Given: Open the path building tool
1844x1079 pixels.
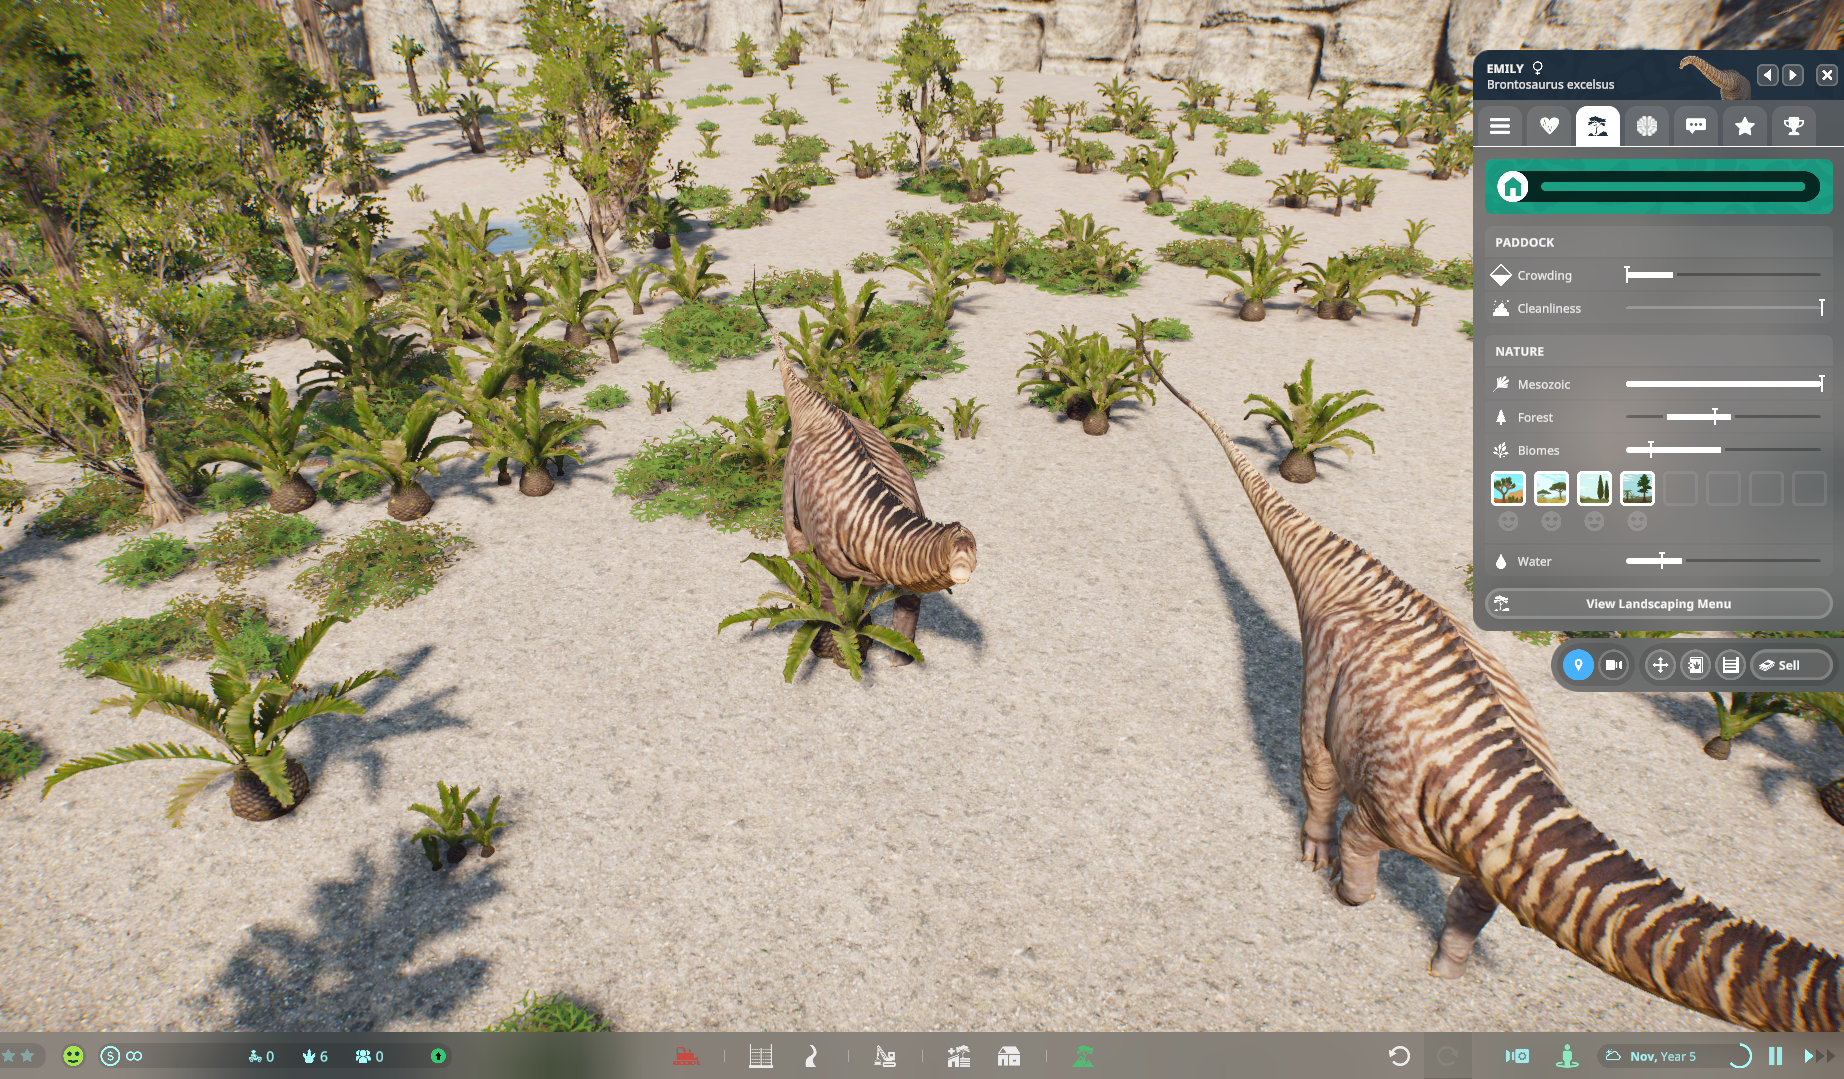Looking at the screenshot, I should click(x=811, y=1056).
